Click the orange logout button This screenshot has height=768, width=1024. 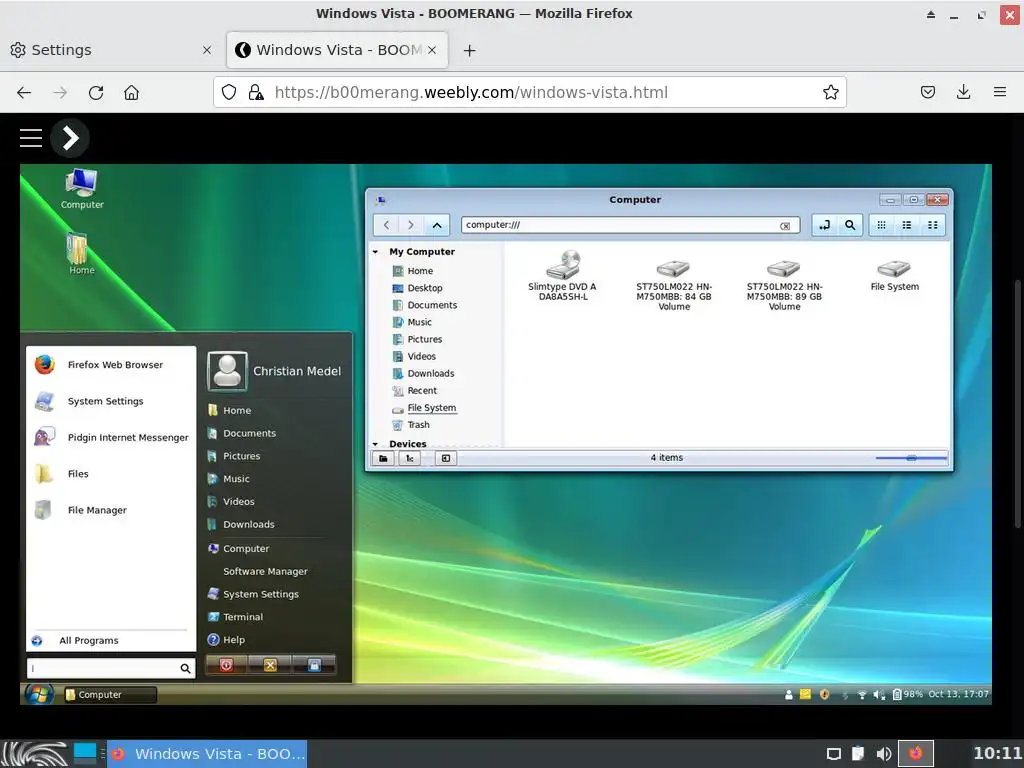click(270, 665)
